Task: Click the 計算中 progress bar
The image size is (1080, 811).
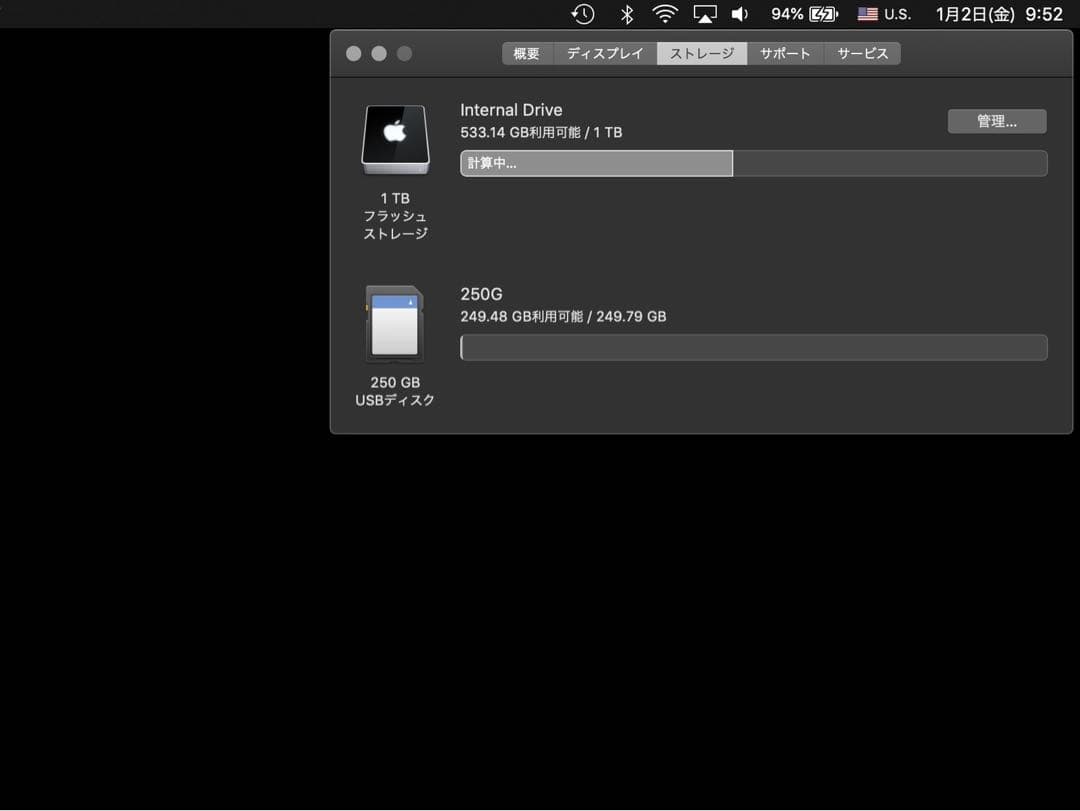Action: (596, 163)
